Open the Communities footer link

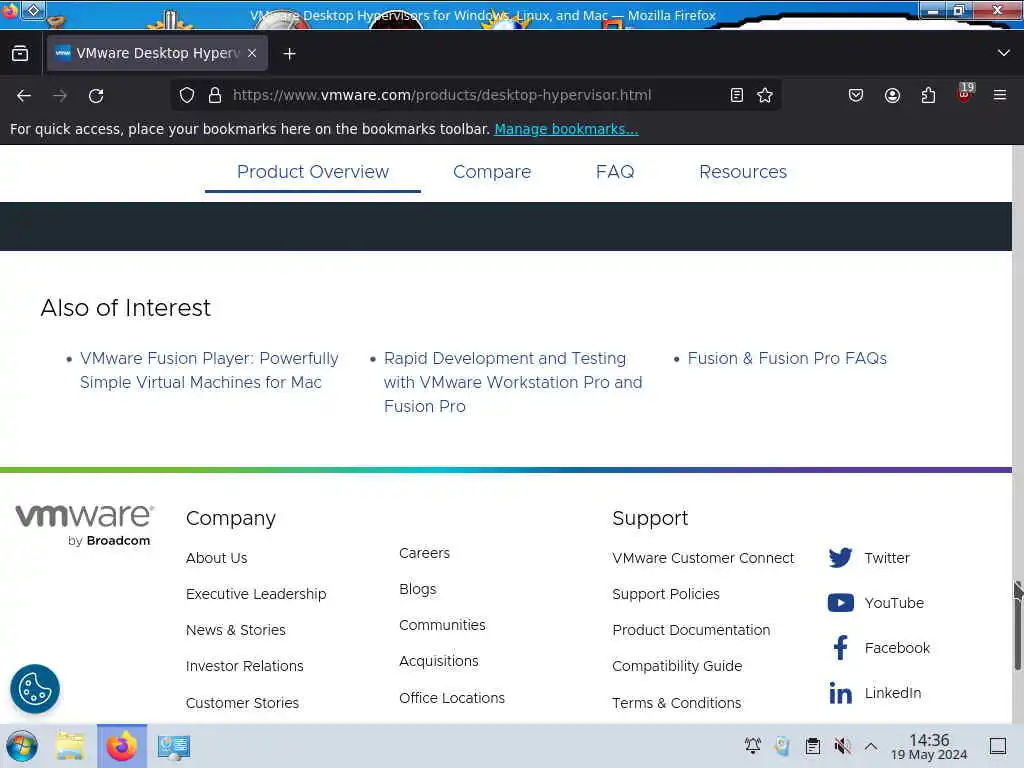coord(442,625)
